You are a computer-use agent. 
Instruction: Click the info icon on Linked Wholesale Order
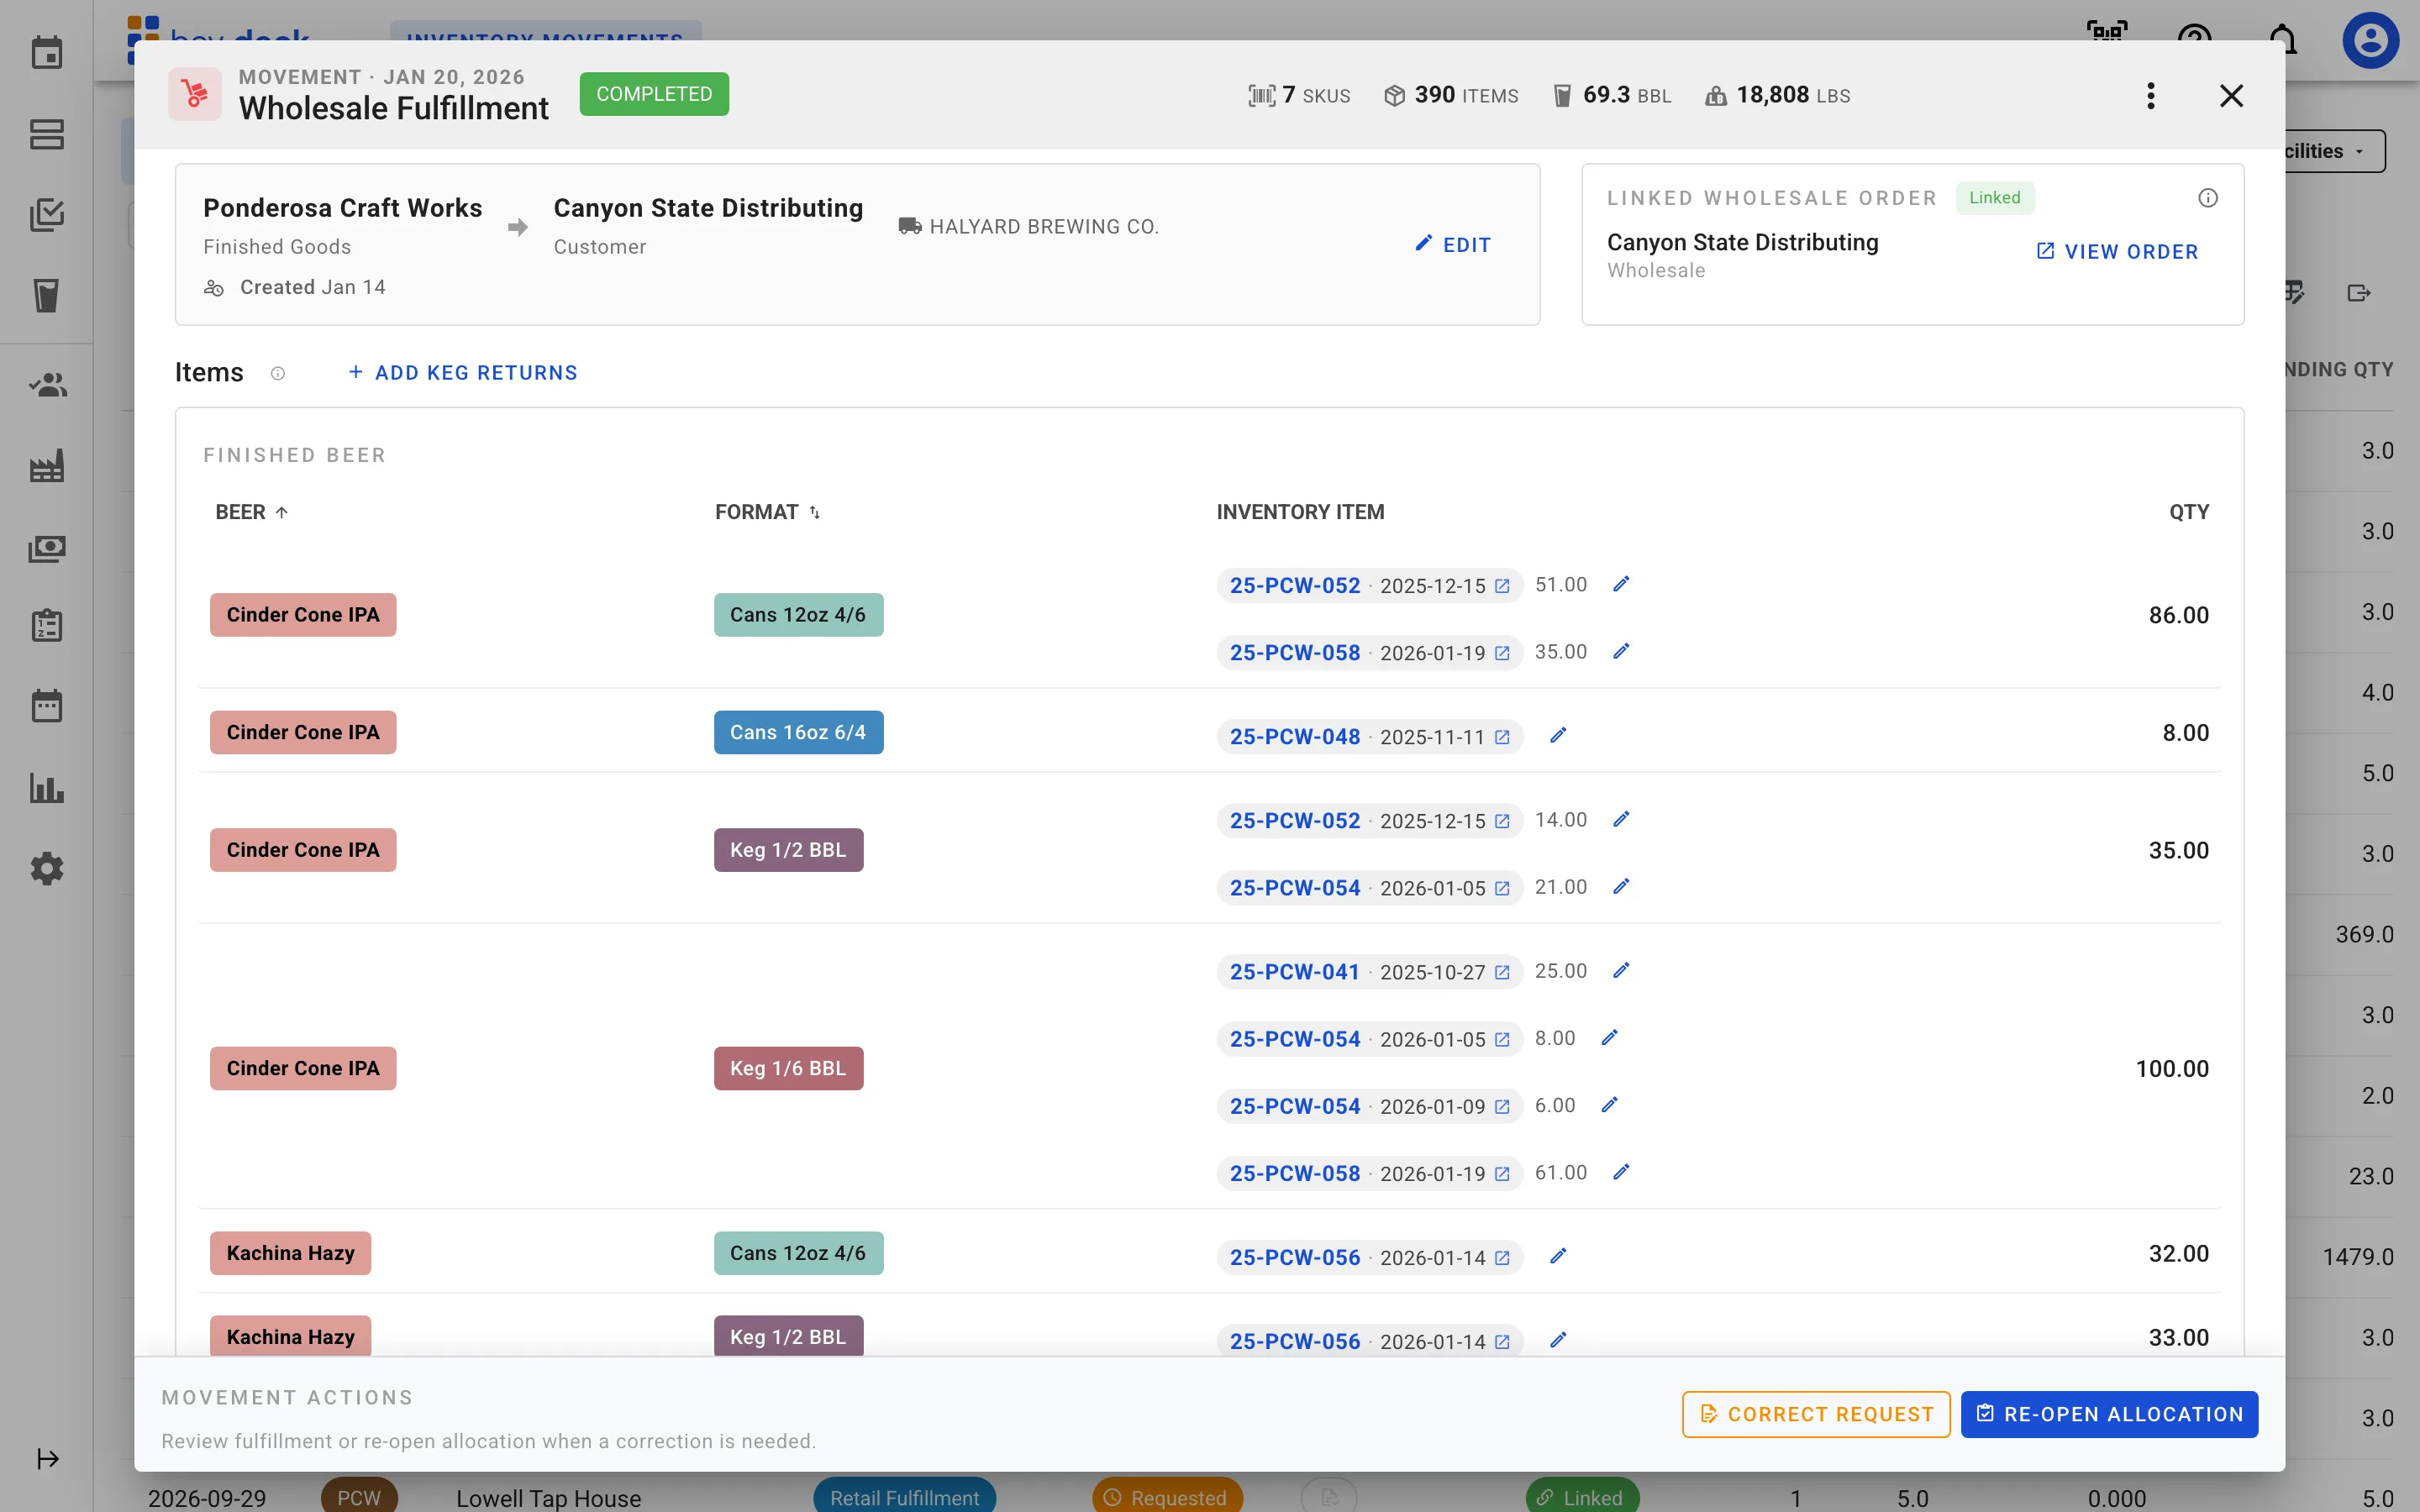pyautogui.click(x=2208, y=198)
